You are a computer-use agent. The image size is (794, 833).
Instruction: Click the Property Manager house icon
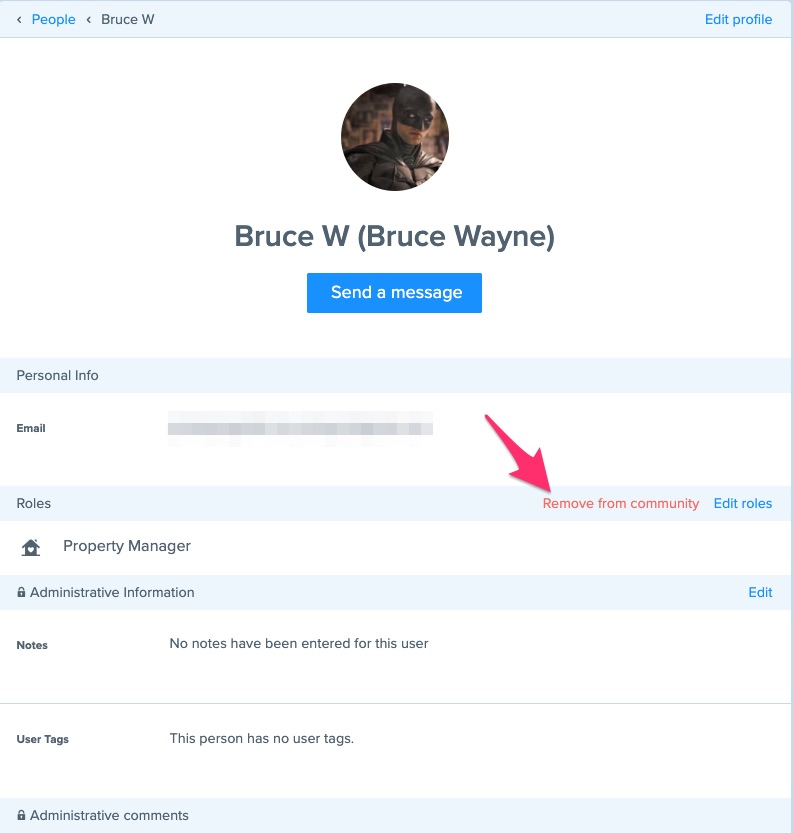coord(31,547)
